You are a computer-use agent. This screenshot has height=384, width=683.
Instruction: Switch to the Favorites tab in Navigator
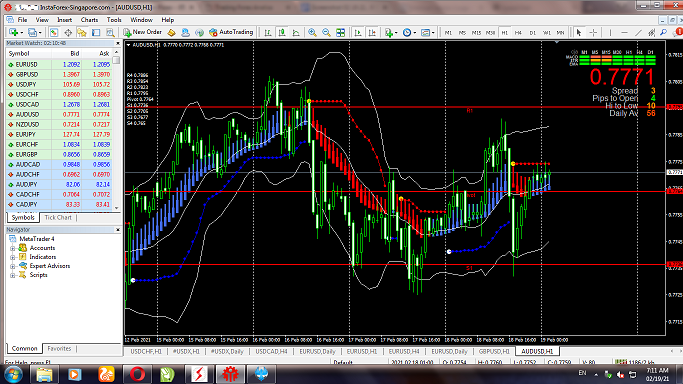click(59, 349)
